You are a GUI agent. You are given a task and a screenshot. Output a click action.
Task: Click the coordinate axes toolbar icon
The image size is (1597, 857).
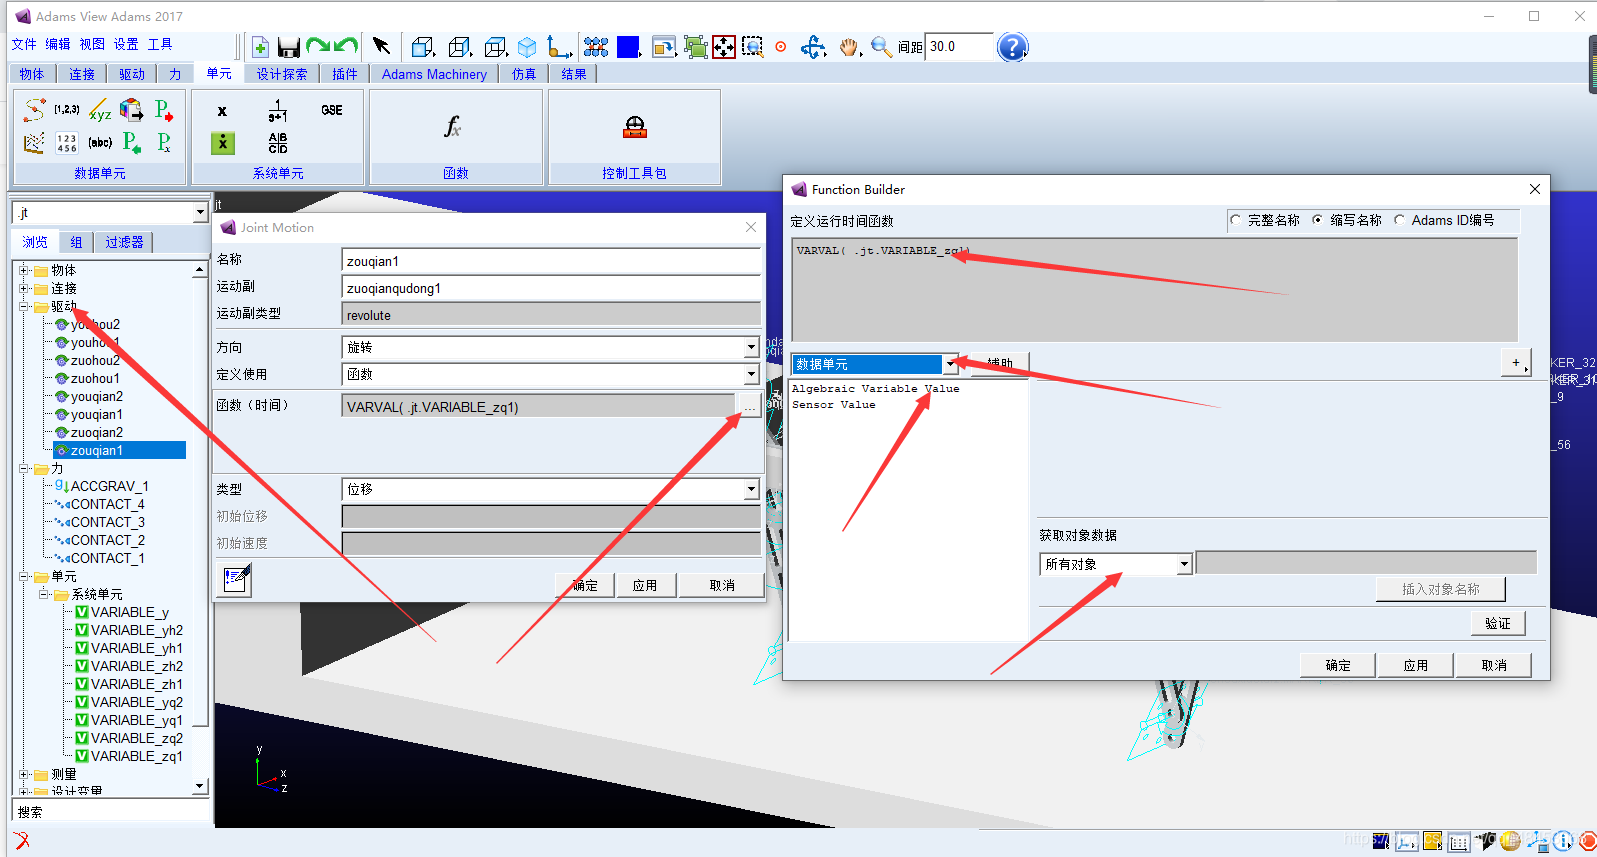coord(560,47)
